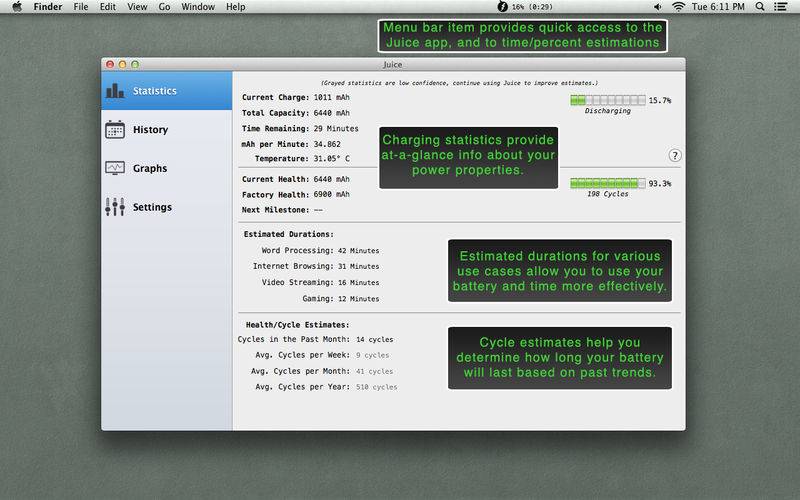Open the Finder menu
The width and height of the screenshot is (800, 500).
48,7
